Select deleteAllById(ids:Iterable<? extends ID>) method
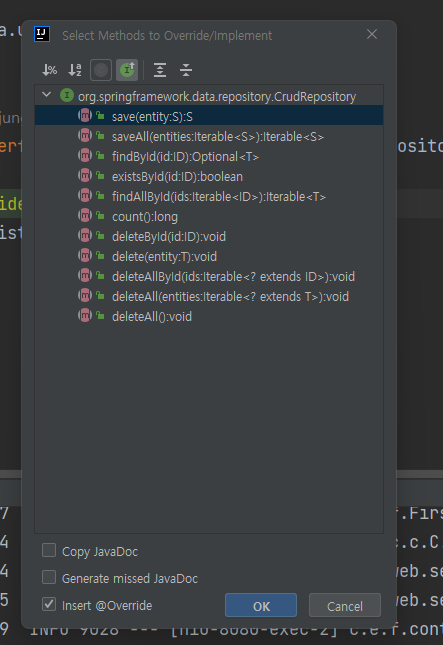 [x=209, y=276]
